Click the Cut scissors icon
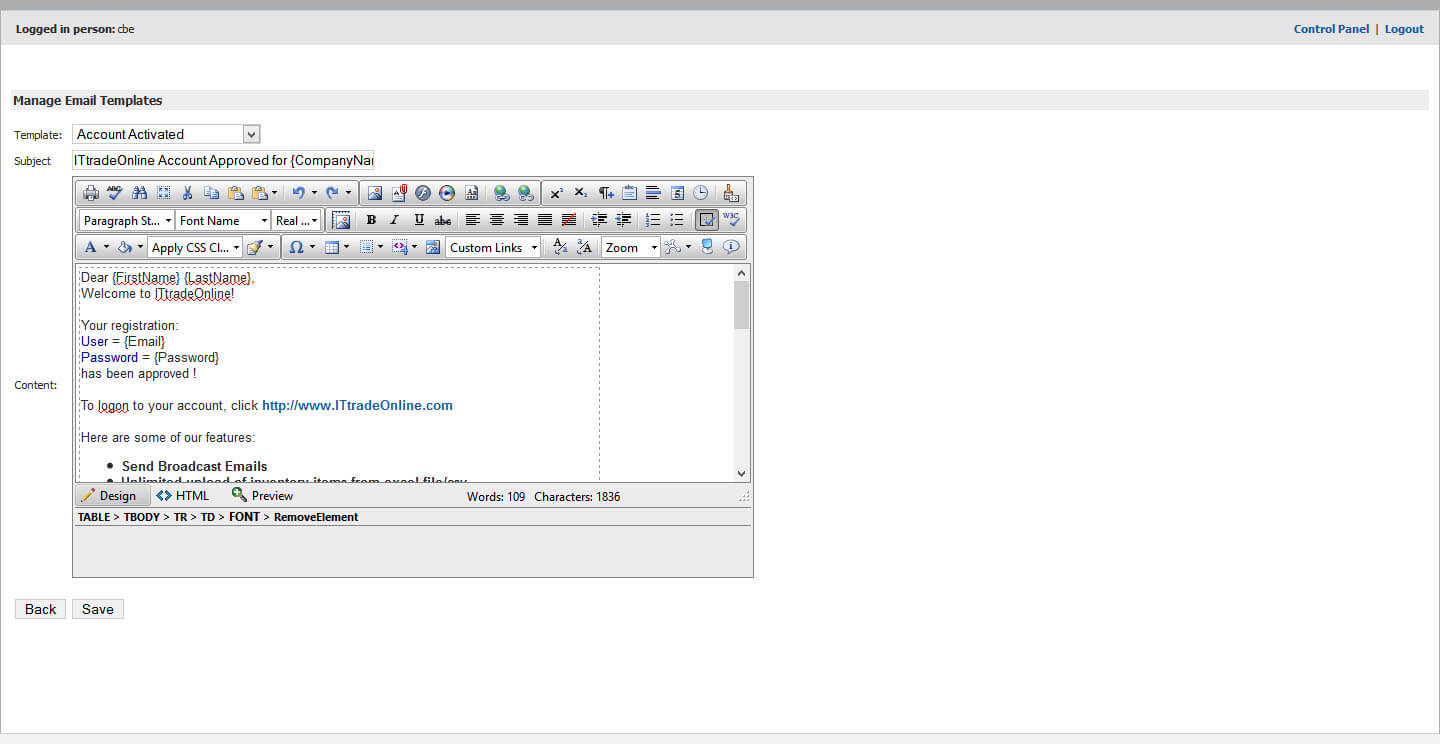 click(187, 193)
